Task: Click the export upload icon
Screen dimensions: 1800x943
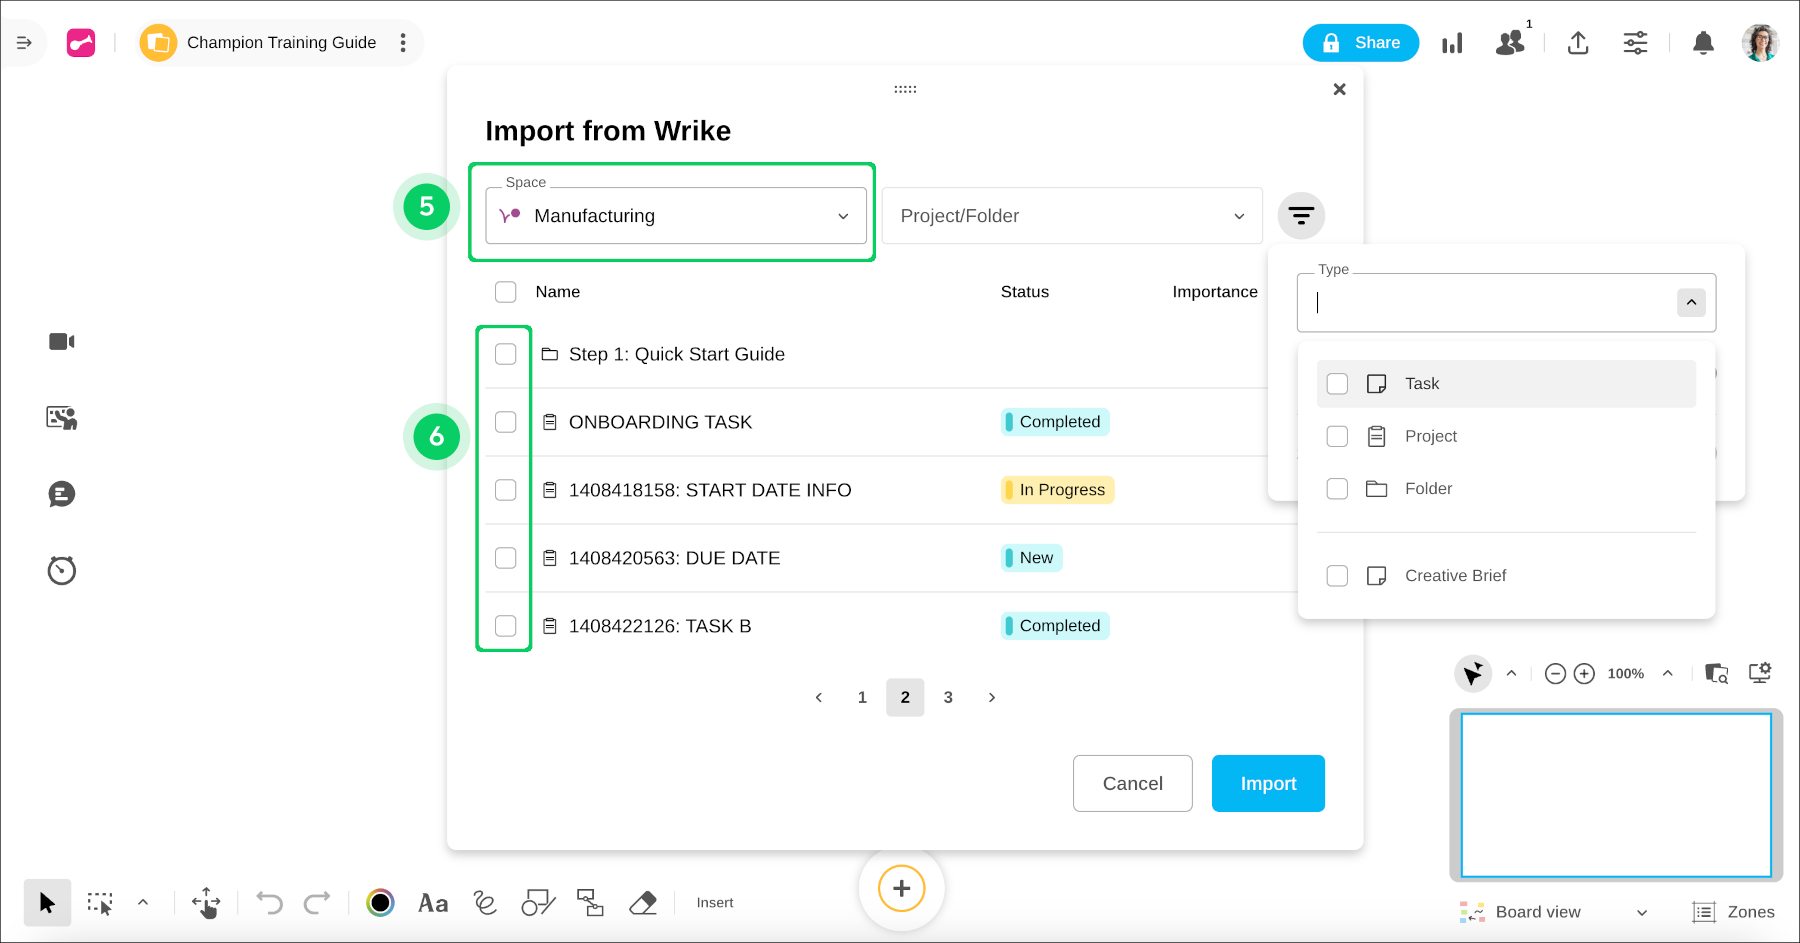Action: point(1578,43)
